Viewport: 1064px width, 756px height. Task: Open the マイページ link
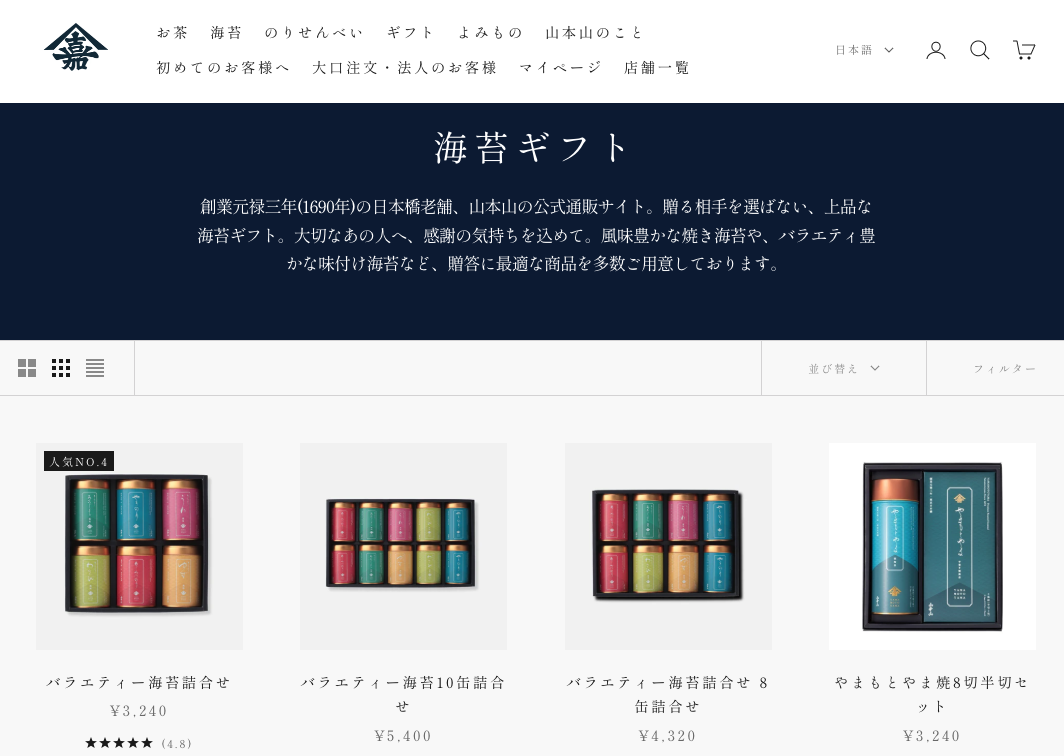click(x=560, y=67)
